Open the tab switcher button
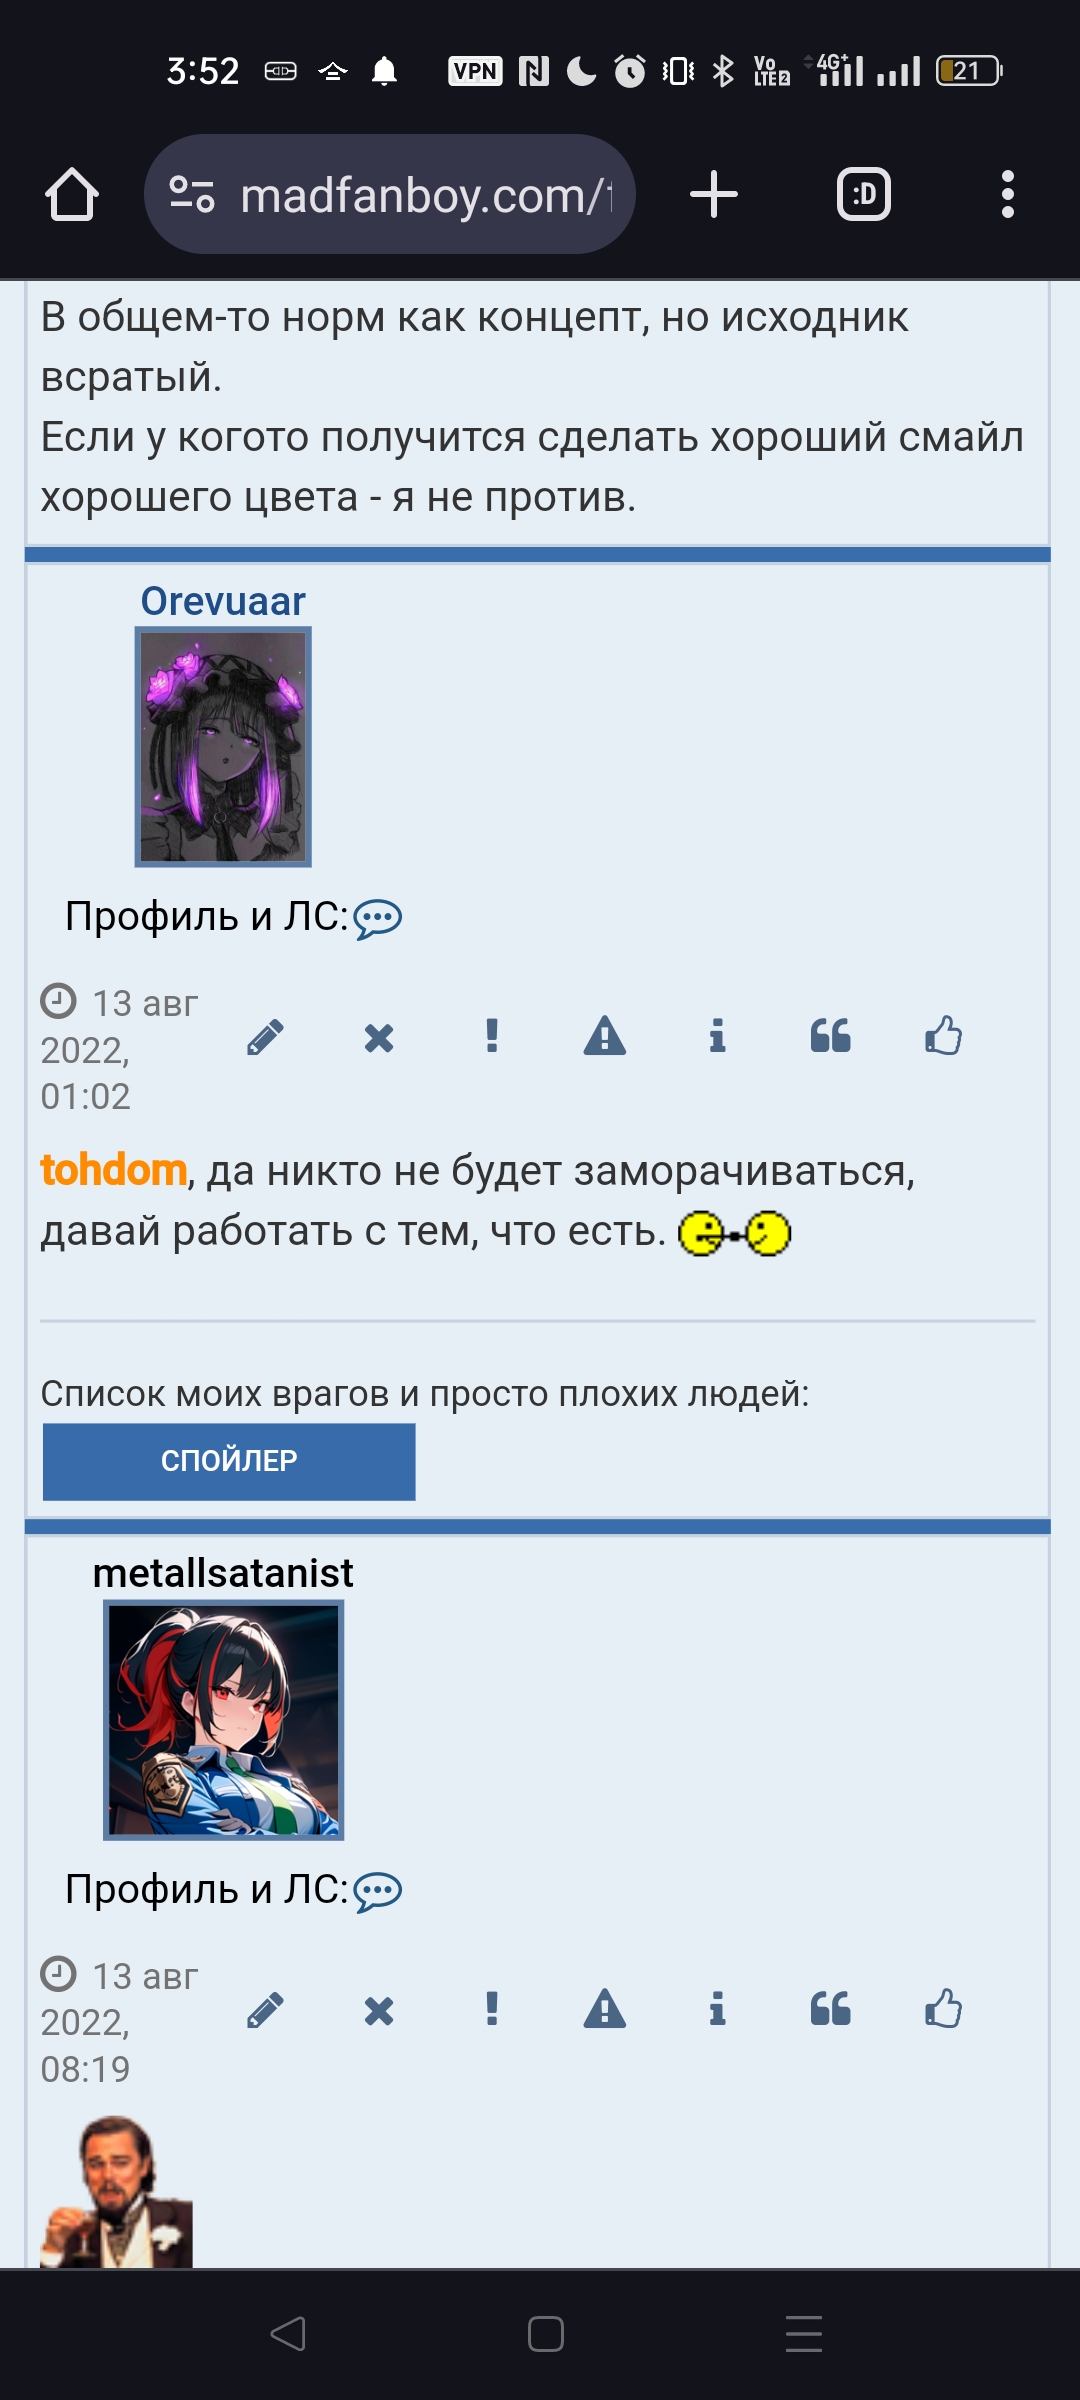 pos(864,194)
